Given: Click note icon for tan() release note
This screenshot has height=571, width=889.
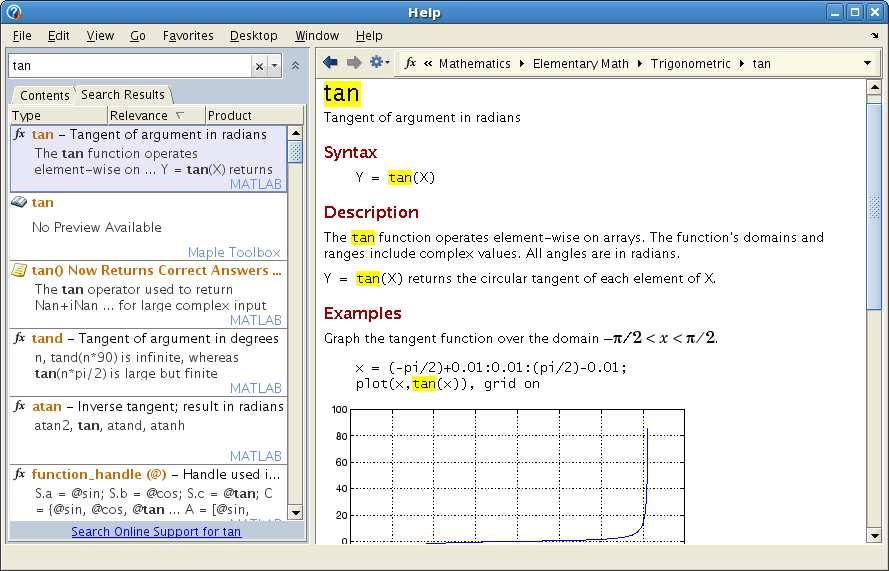Looking at the screenshot, I should (x=19, y=270).
